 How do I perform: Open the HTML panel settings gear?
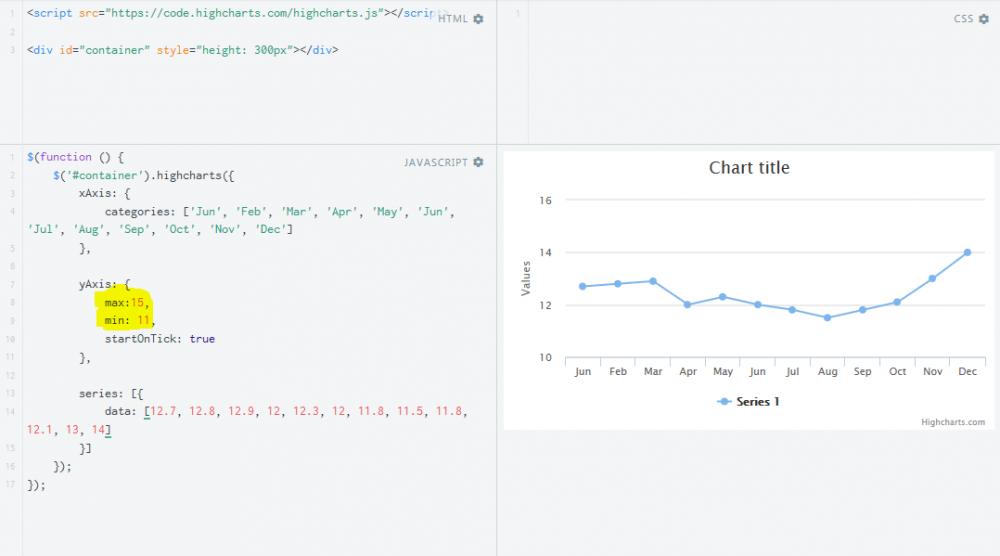click(x=478, y=19)
